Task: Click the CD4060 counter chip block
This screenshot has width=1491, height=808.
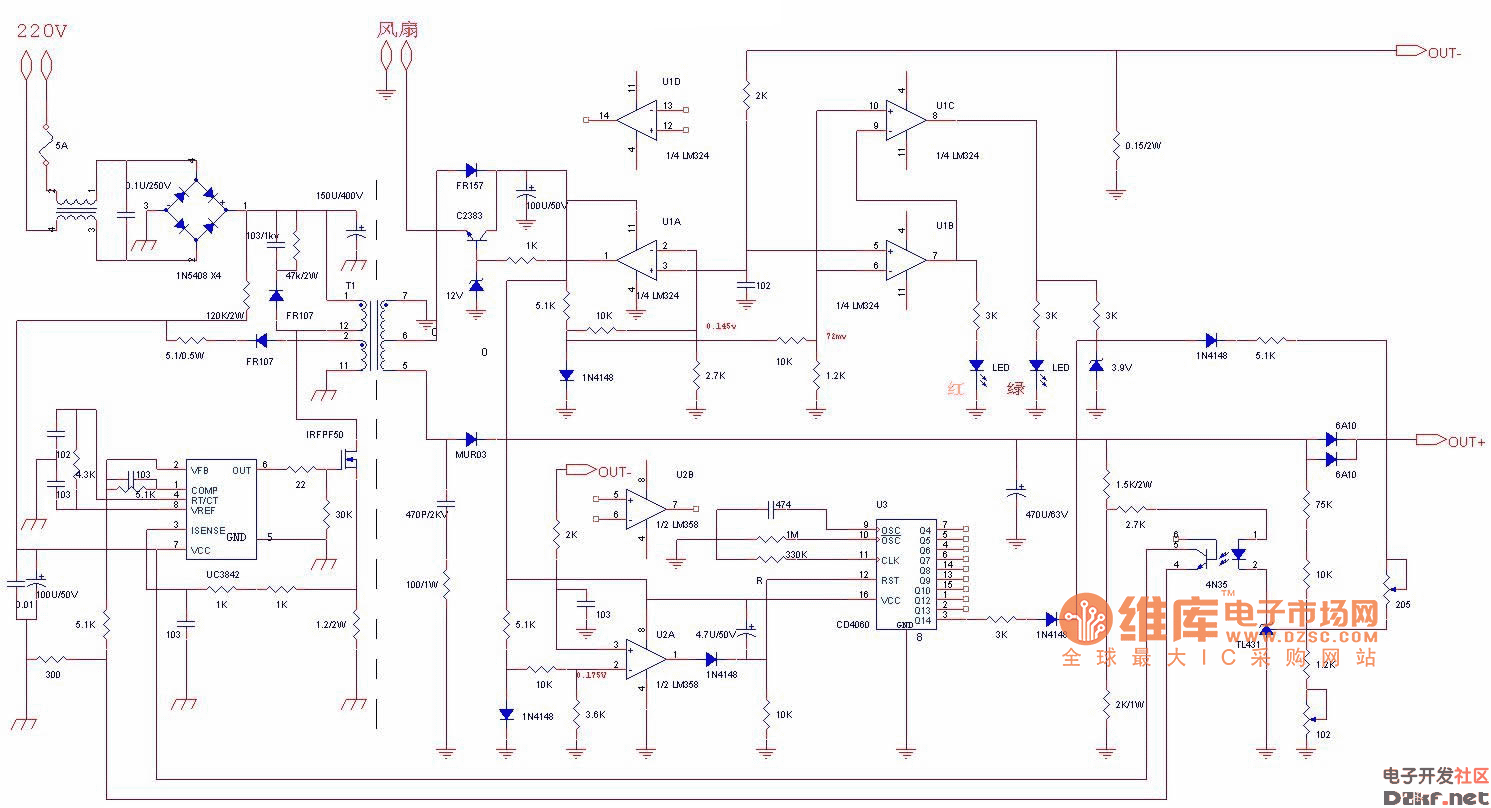Action: coord(907,574)
